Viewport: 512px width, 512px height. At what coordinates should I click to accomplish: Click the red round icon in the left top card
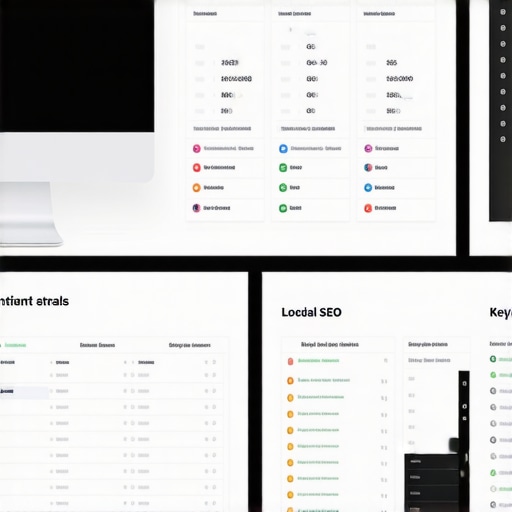click(x=197, y=168)
